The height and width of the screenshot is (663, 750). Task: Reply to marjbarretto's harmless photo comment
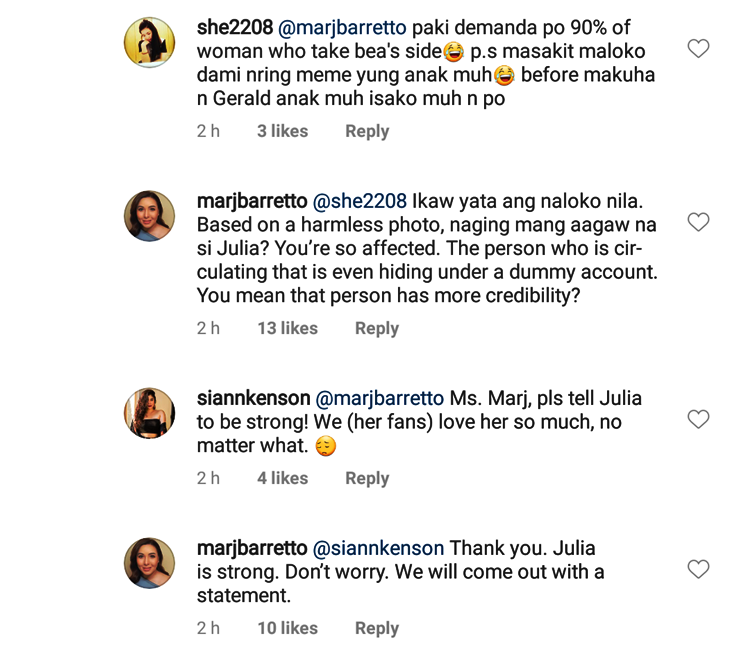click(x=377, y=328)
